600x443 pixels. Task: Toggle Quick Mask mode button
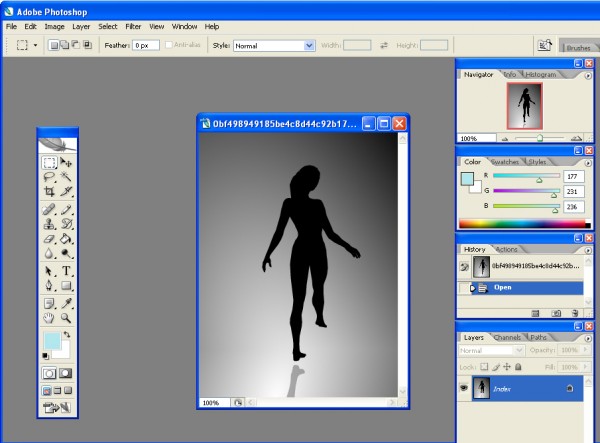point(66,373)
